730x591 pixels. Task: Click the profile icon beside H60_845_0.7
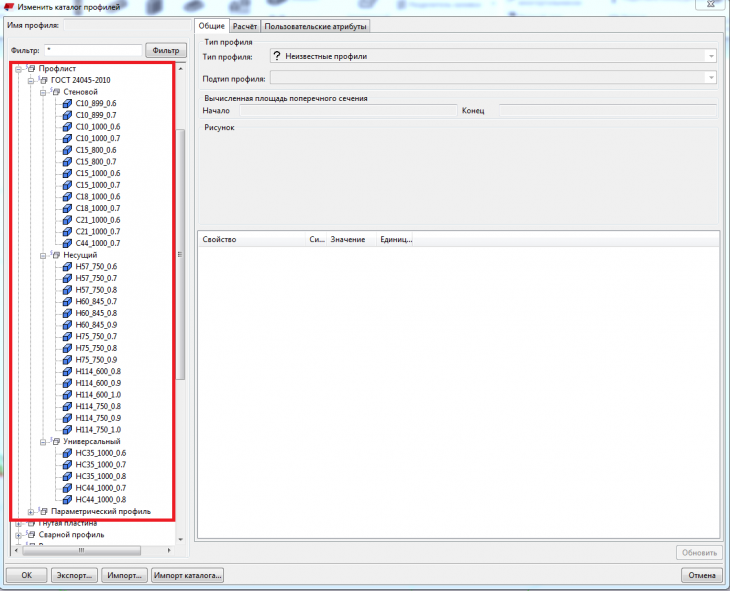pyautogui.click(x=67, y=301)
